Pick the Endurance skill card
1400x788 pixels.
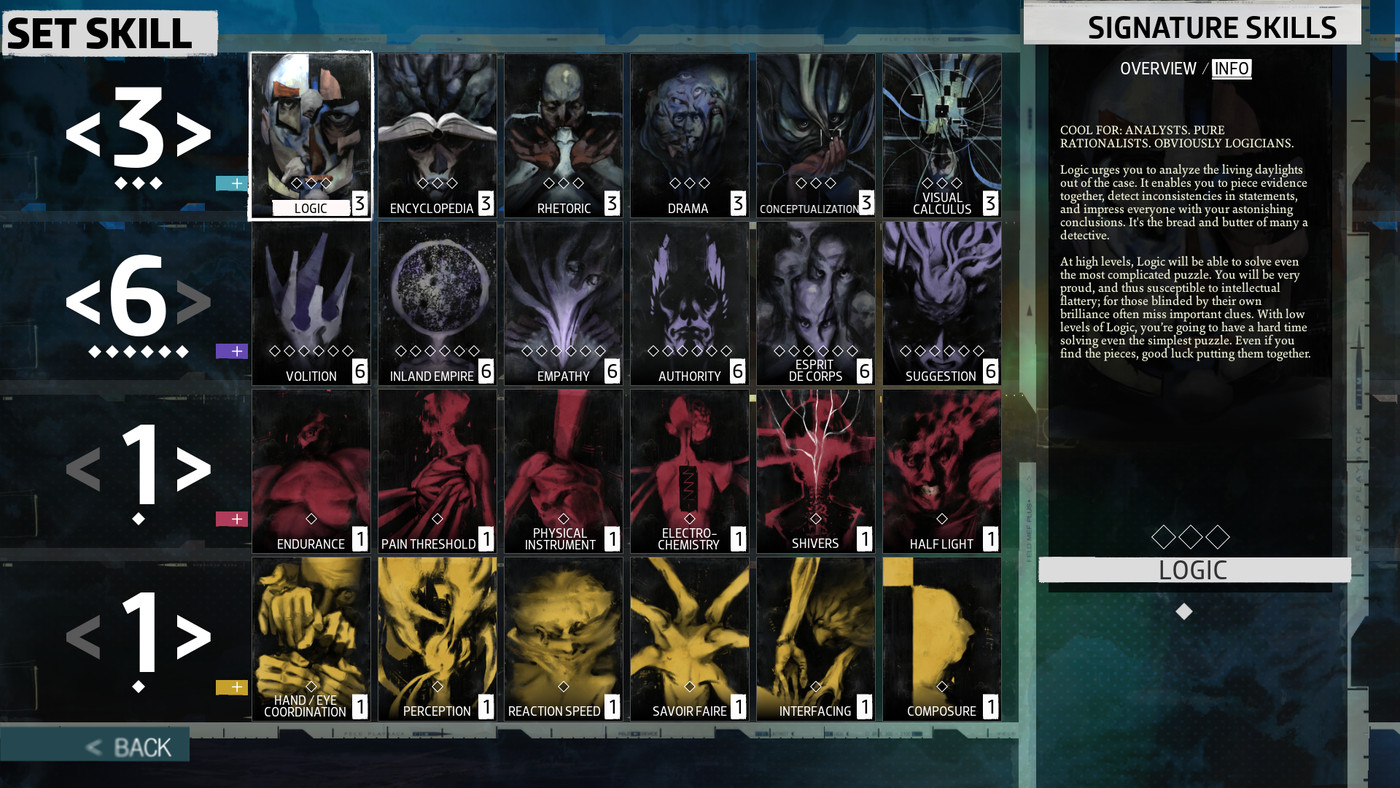click(x=311, y=472)
